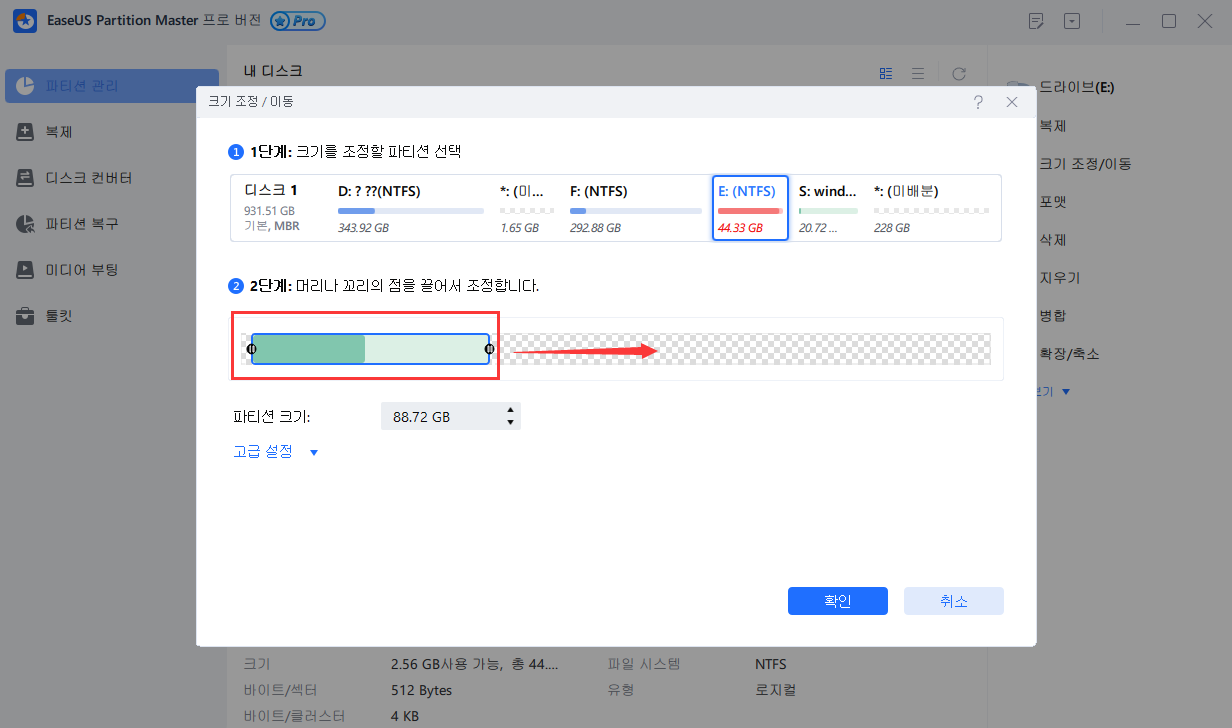1232x728 pixels.
Task: Confirm resize with the 확인 button
Action: pos(837,600)
